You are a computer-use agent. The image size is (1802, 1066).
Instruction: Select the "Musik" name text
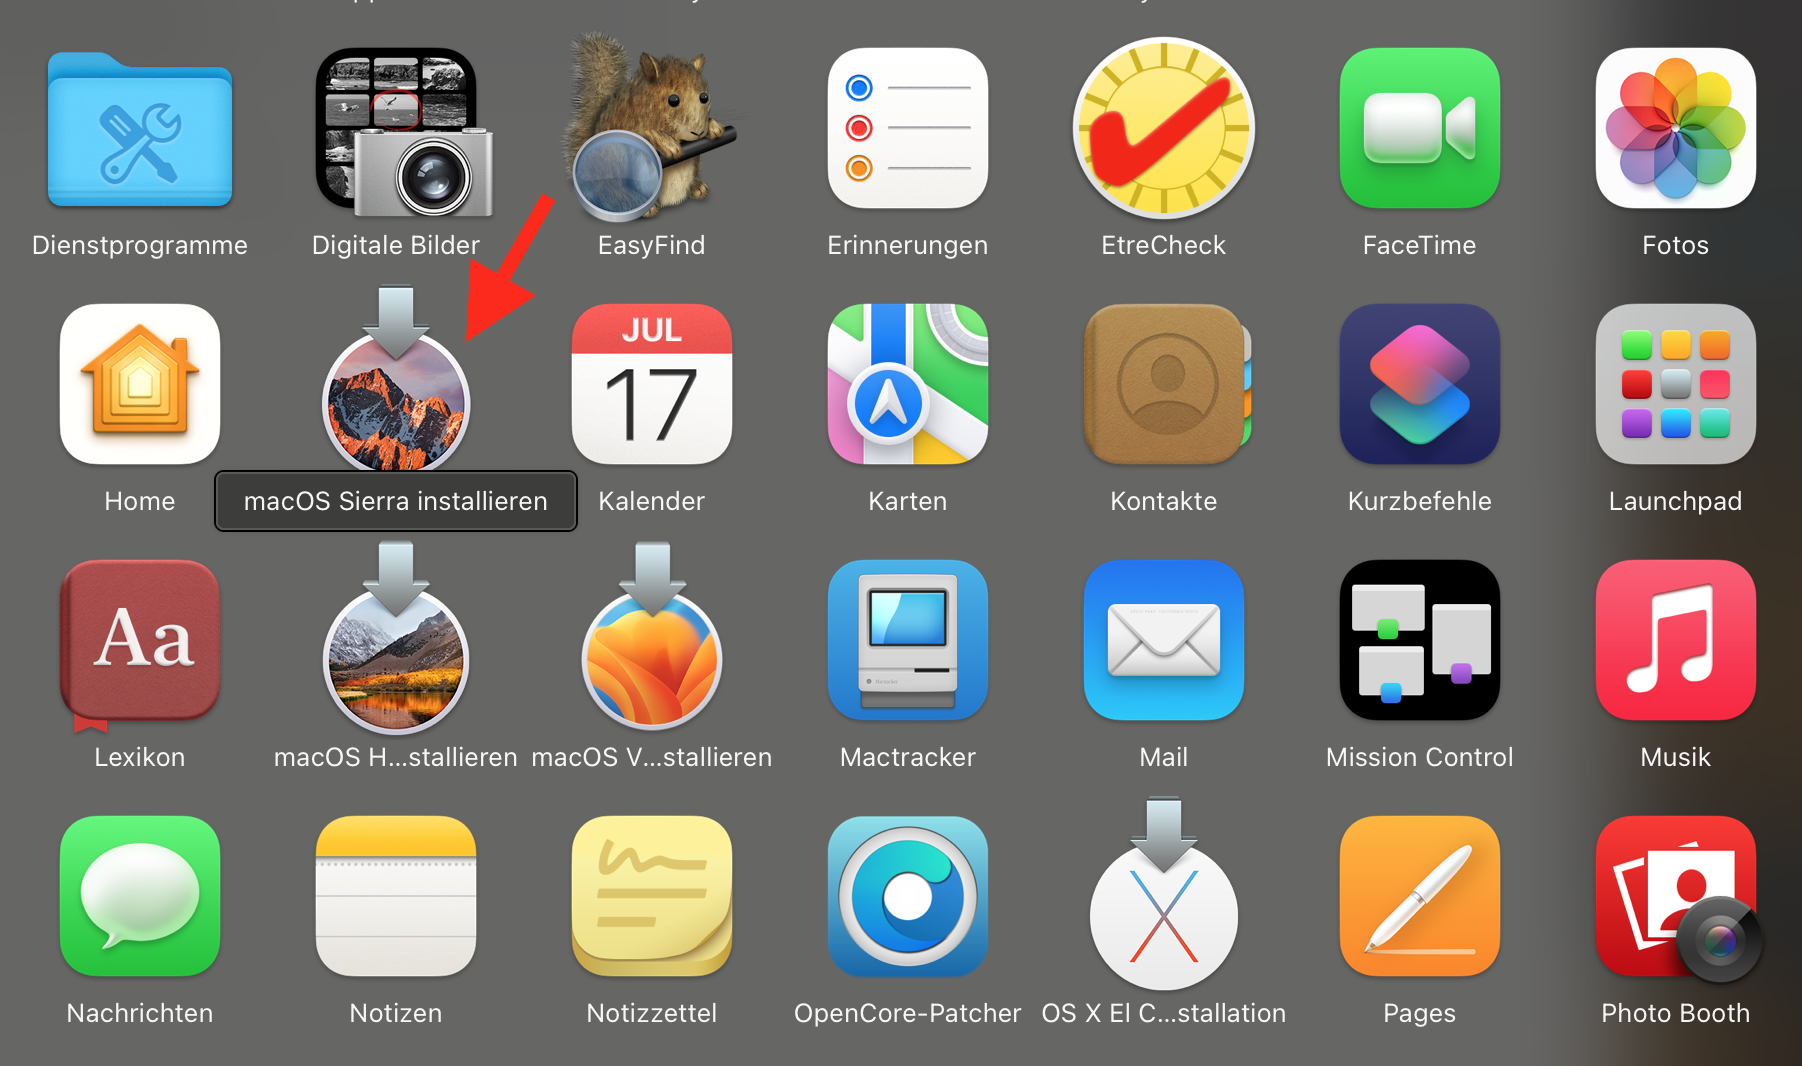[x=1676, y=757]
